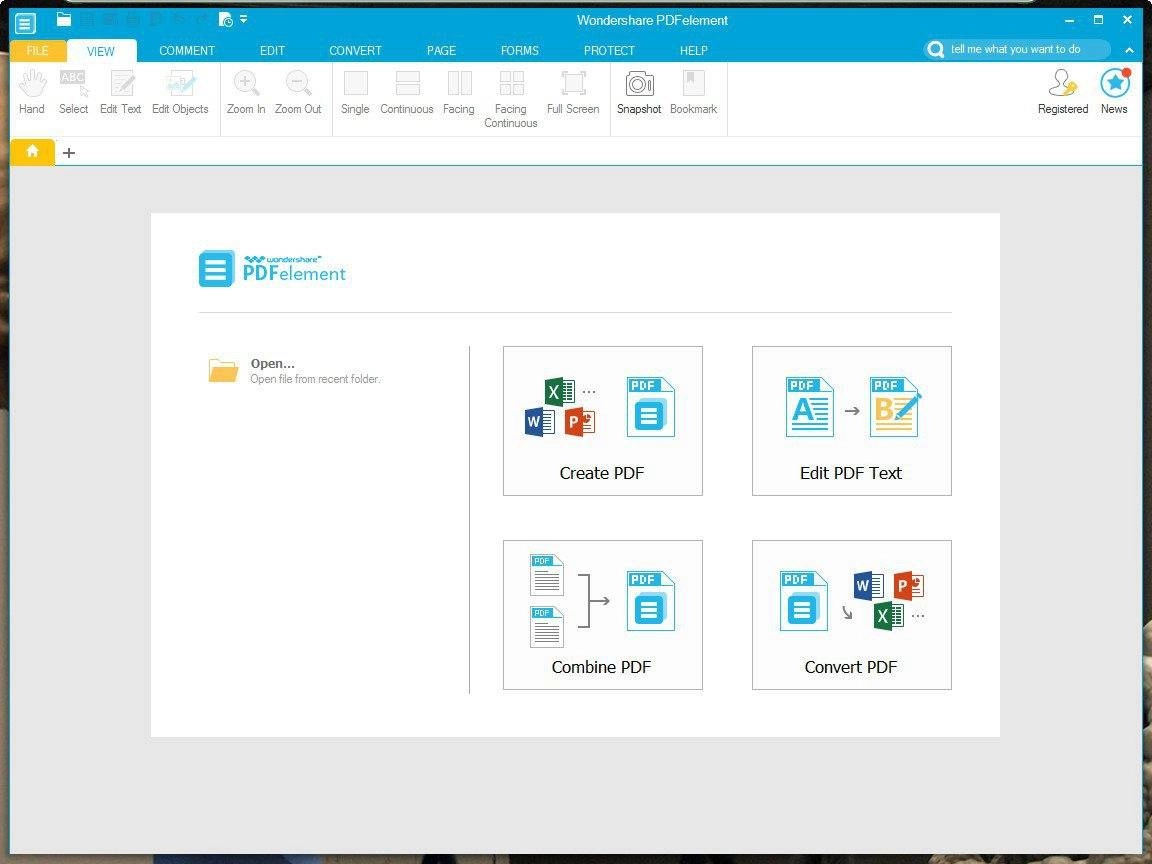Go to the Home tab with house icon
Image resolution: width=1152 pixels, height=864 pixels.
click(x=32, y=151)
